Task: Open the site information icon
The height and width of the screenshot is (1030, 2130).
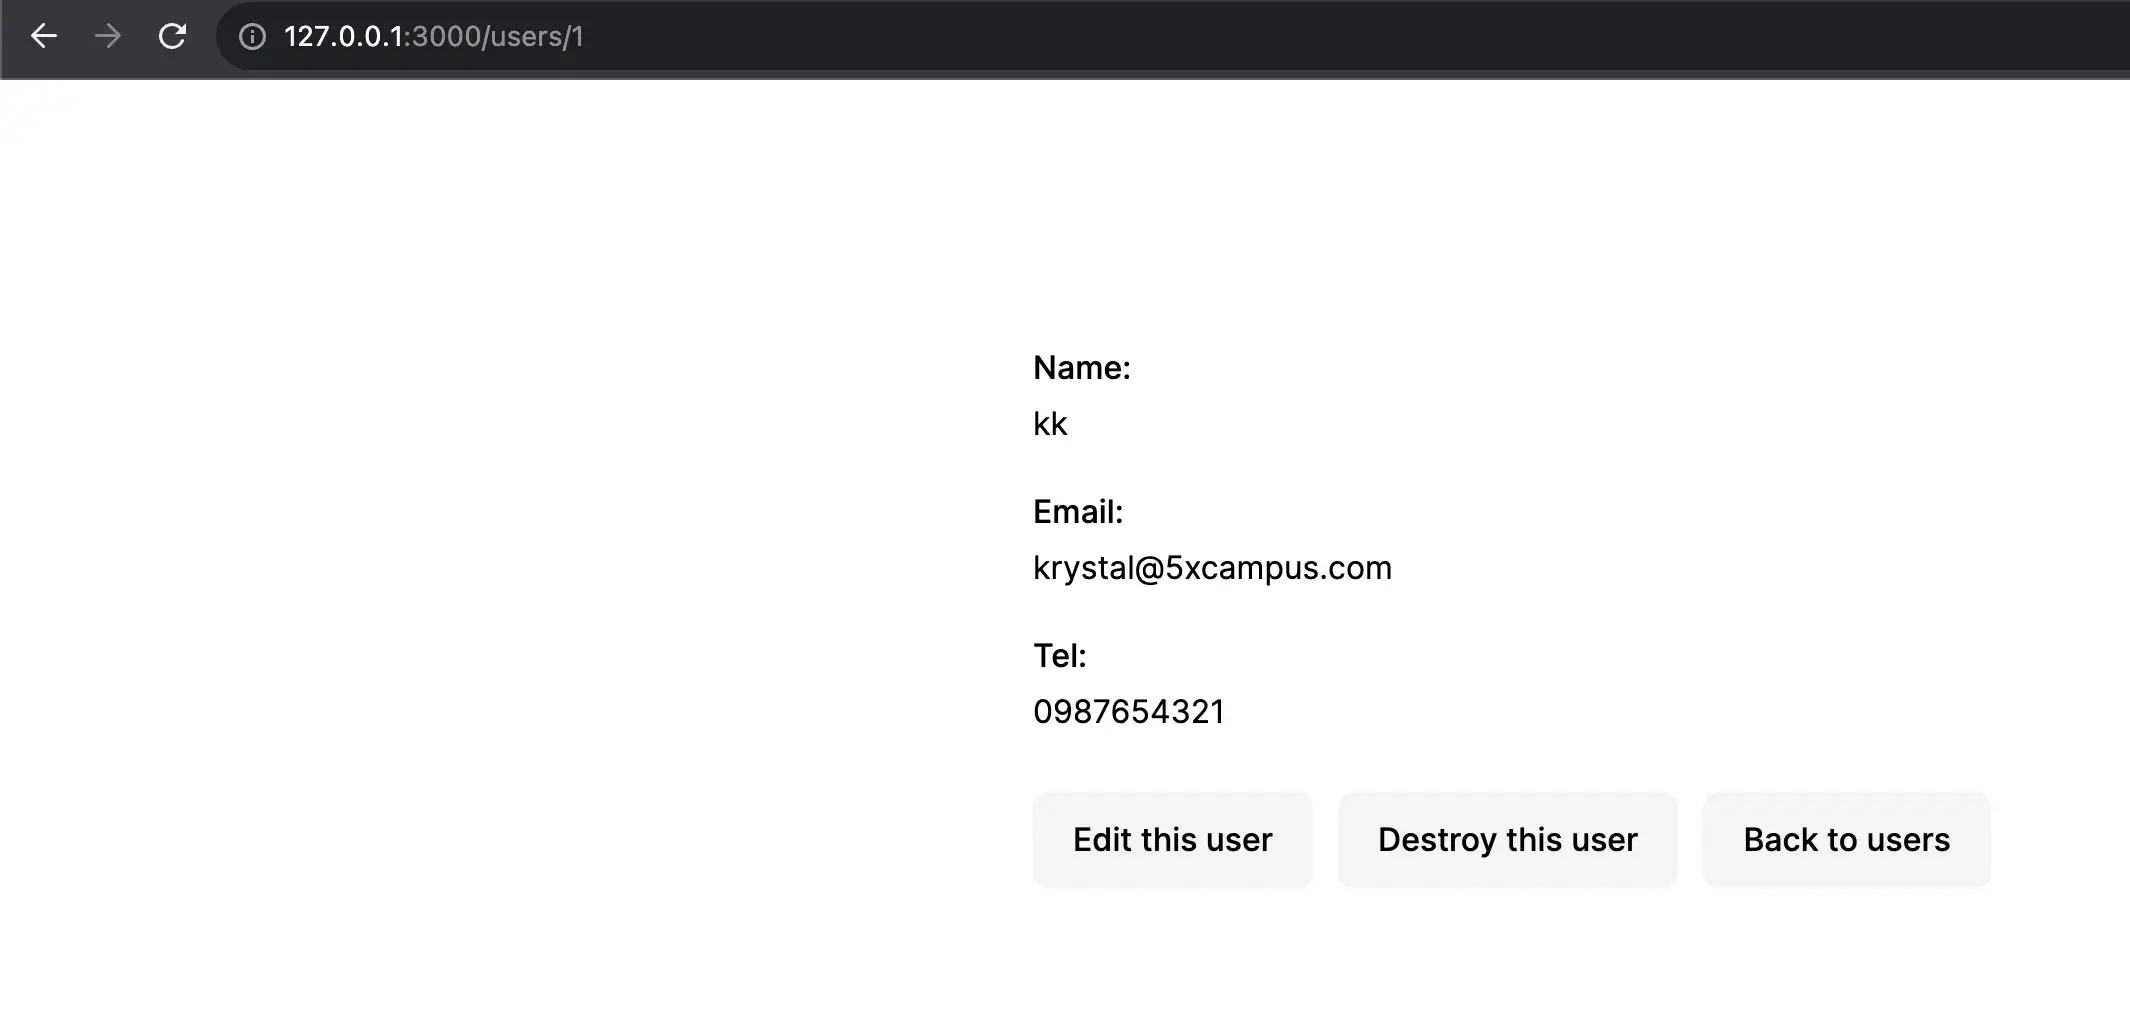Action: coord(252,37)
